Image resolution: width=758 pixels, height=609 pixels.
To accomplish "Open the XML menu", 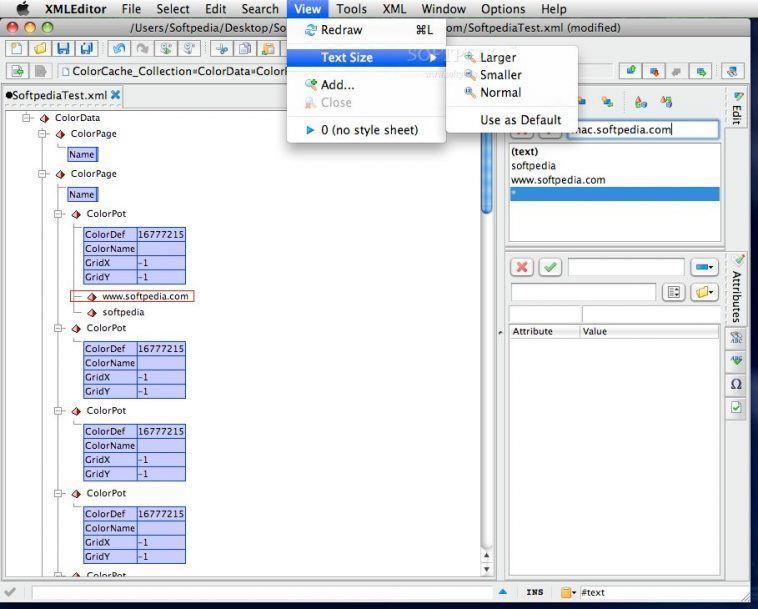I will coord(394,9).
